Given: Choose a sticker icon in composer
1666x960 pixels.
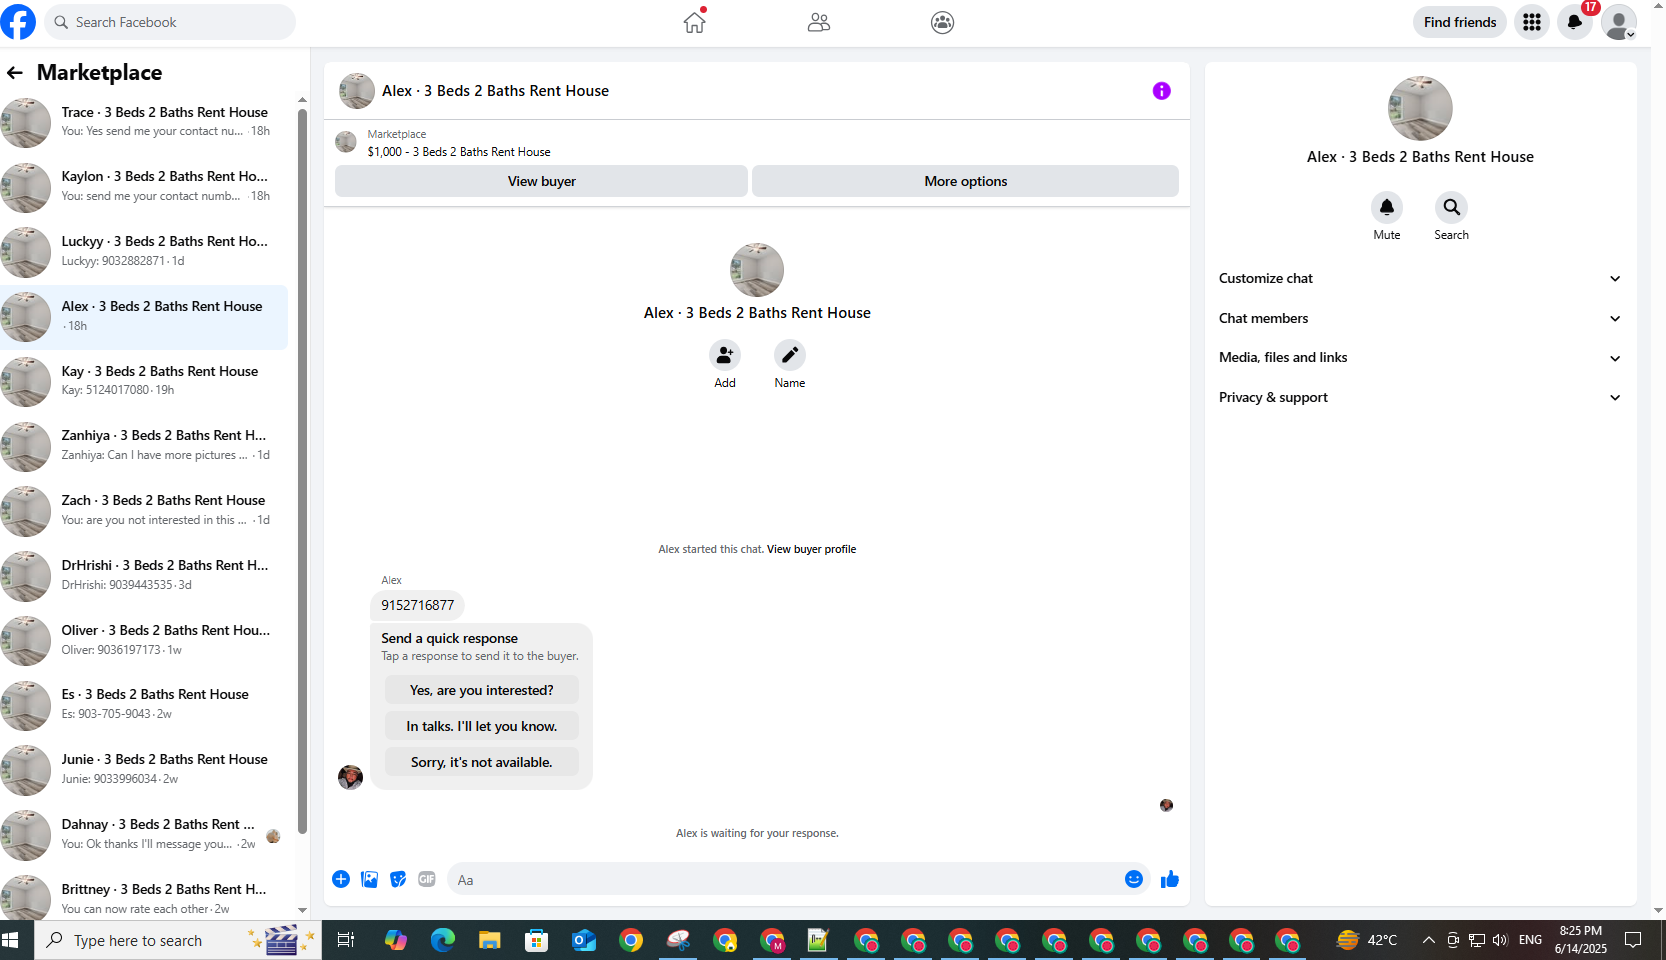Looking at the screenshot, I should (398, 879).
